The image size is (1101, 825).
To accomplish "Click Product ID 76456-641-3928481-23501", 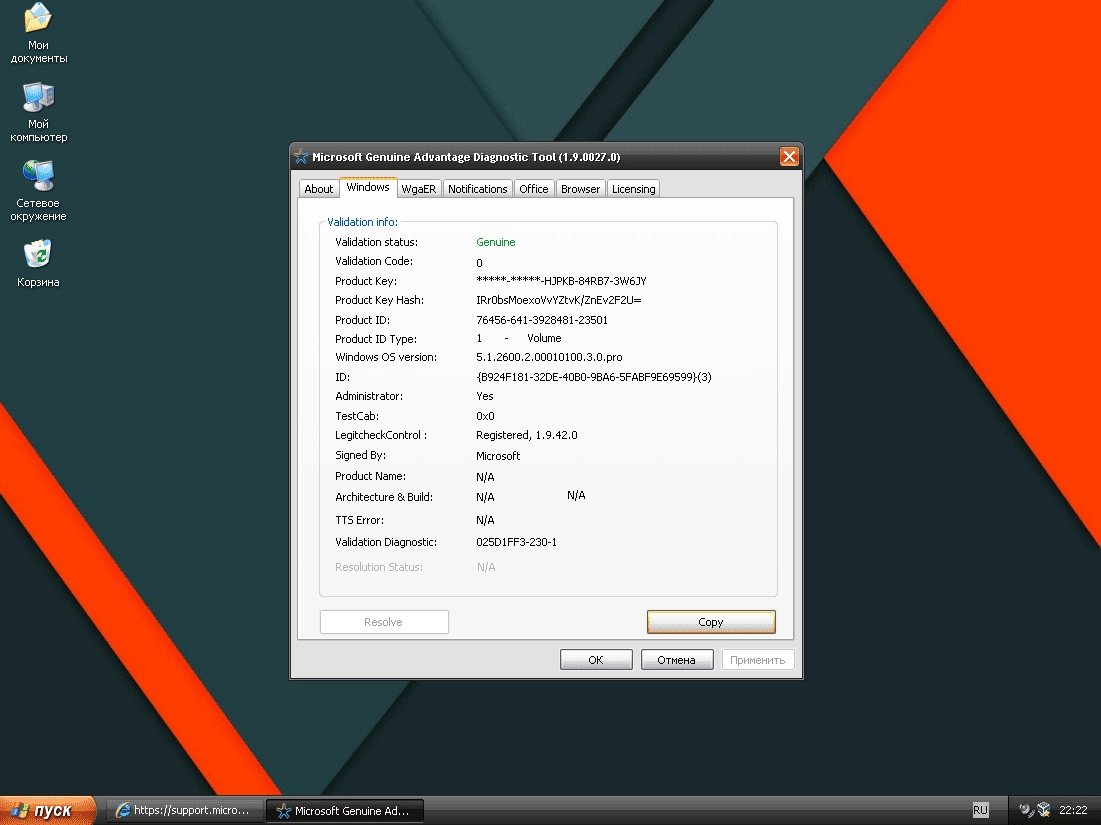I will coord(542,320).
